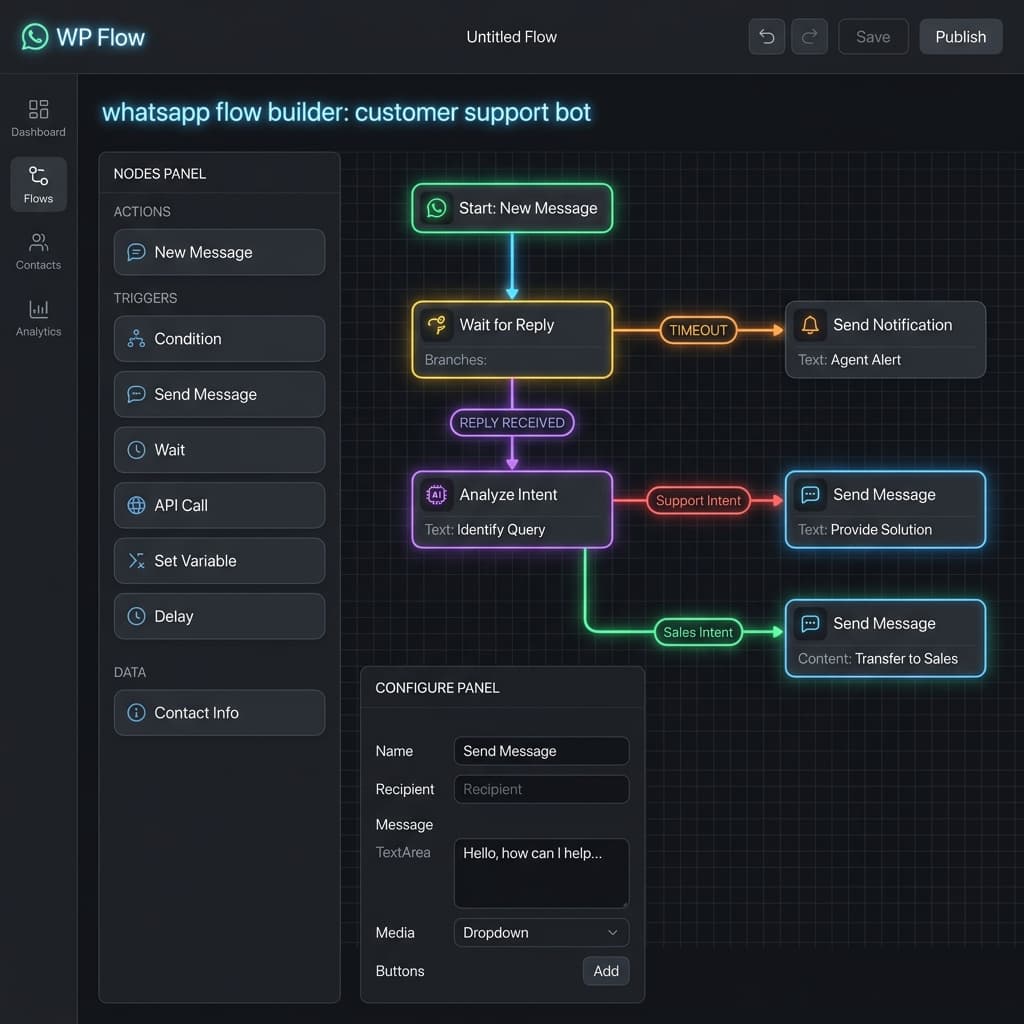Open the Analytics sidebar section

tap(39, 317)
